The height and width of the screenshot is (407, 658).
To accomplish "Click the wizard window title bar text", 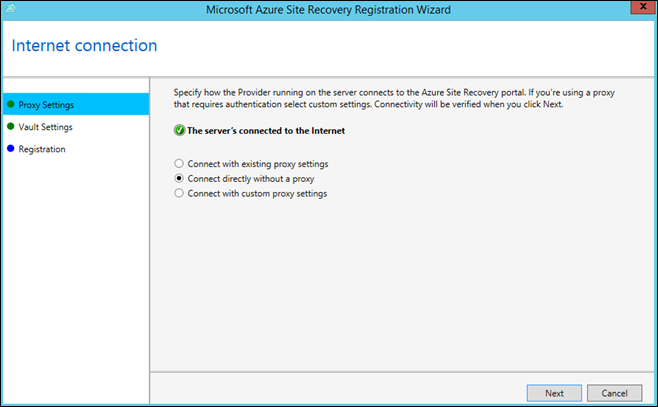I will [328, 10].
